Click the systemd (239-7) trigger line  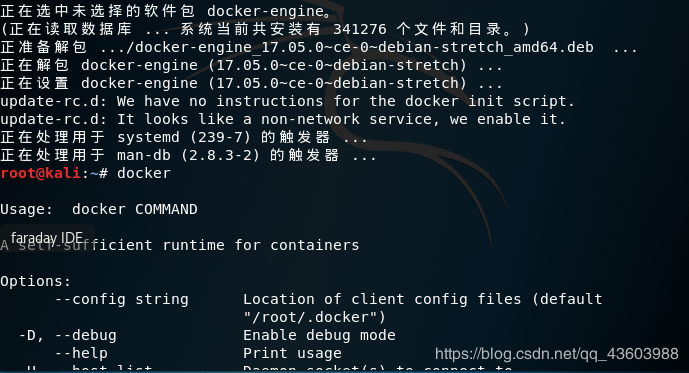184,137
